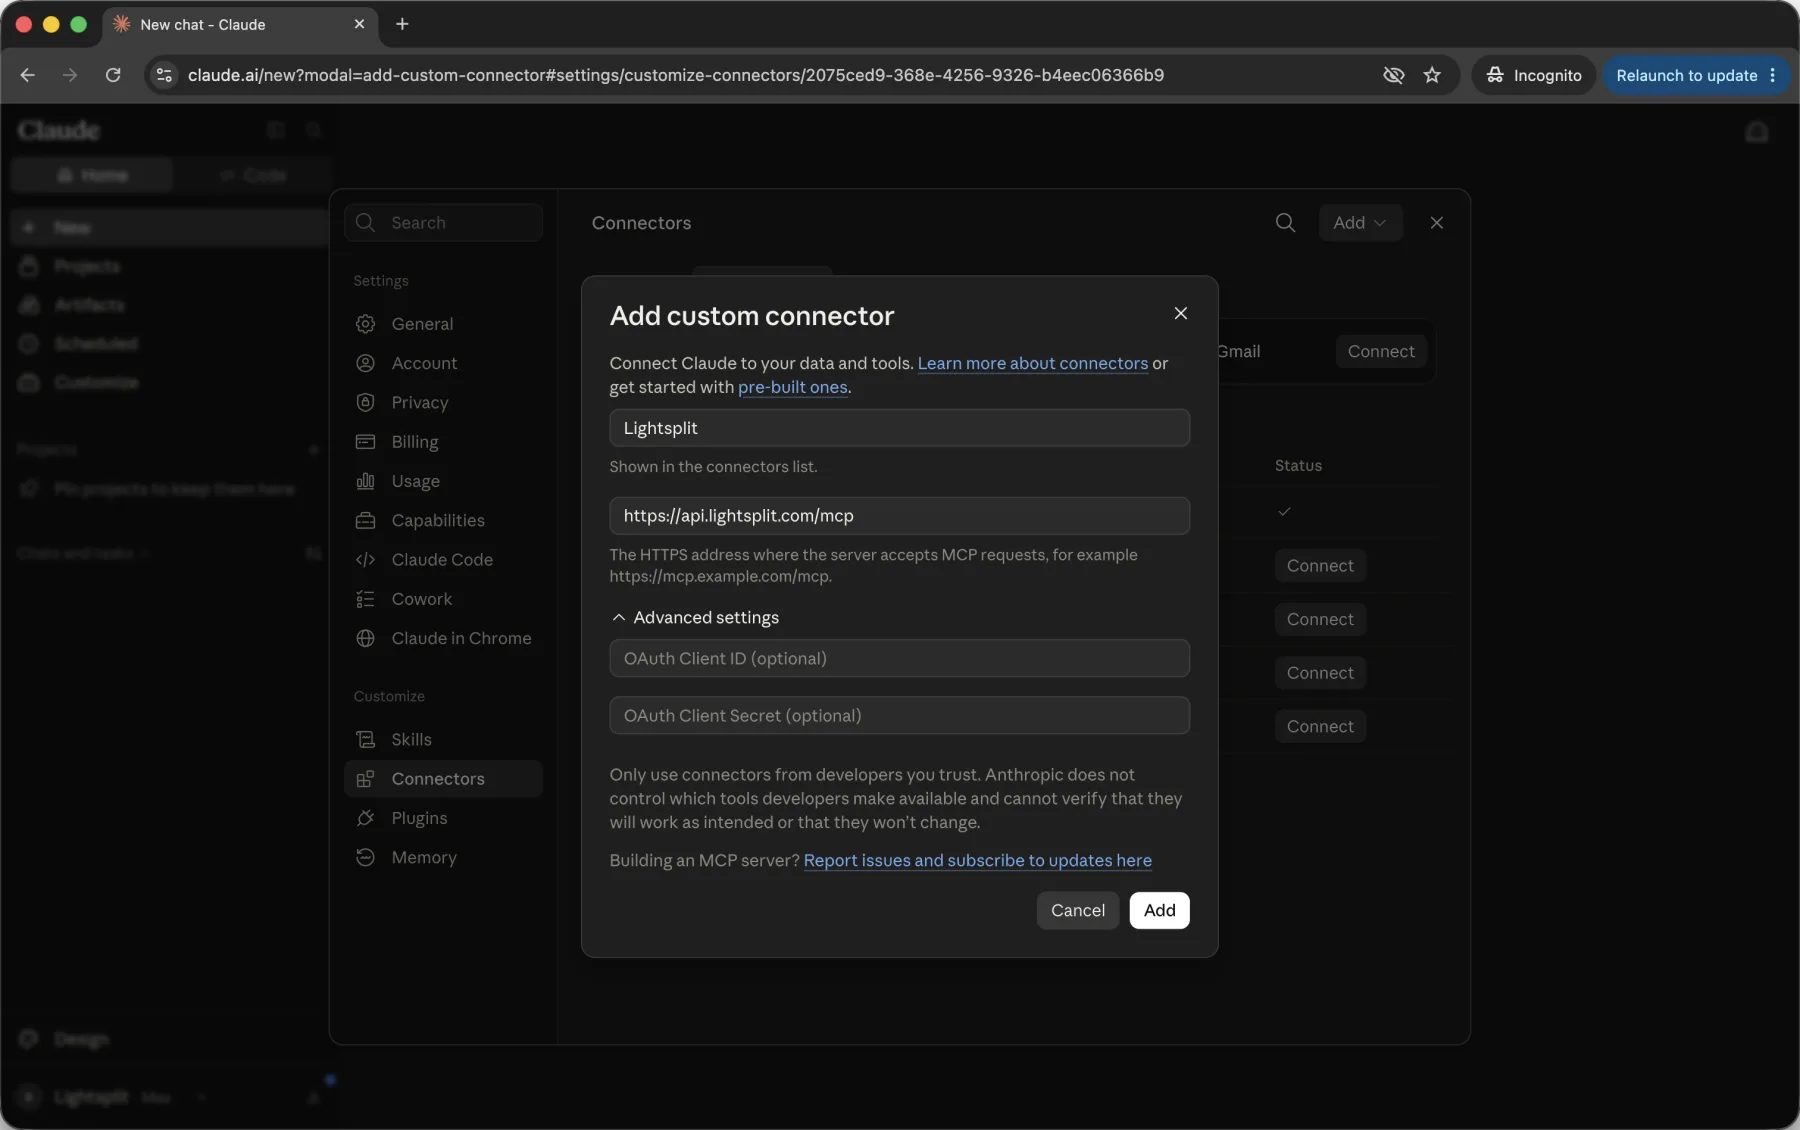Viewport: 1800px width, 1130px height.
Task: Open the pre-built ones link
Action: click(x=792, y=387)
